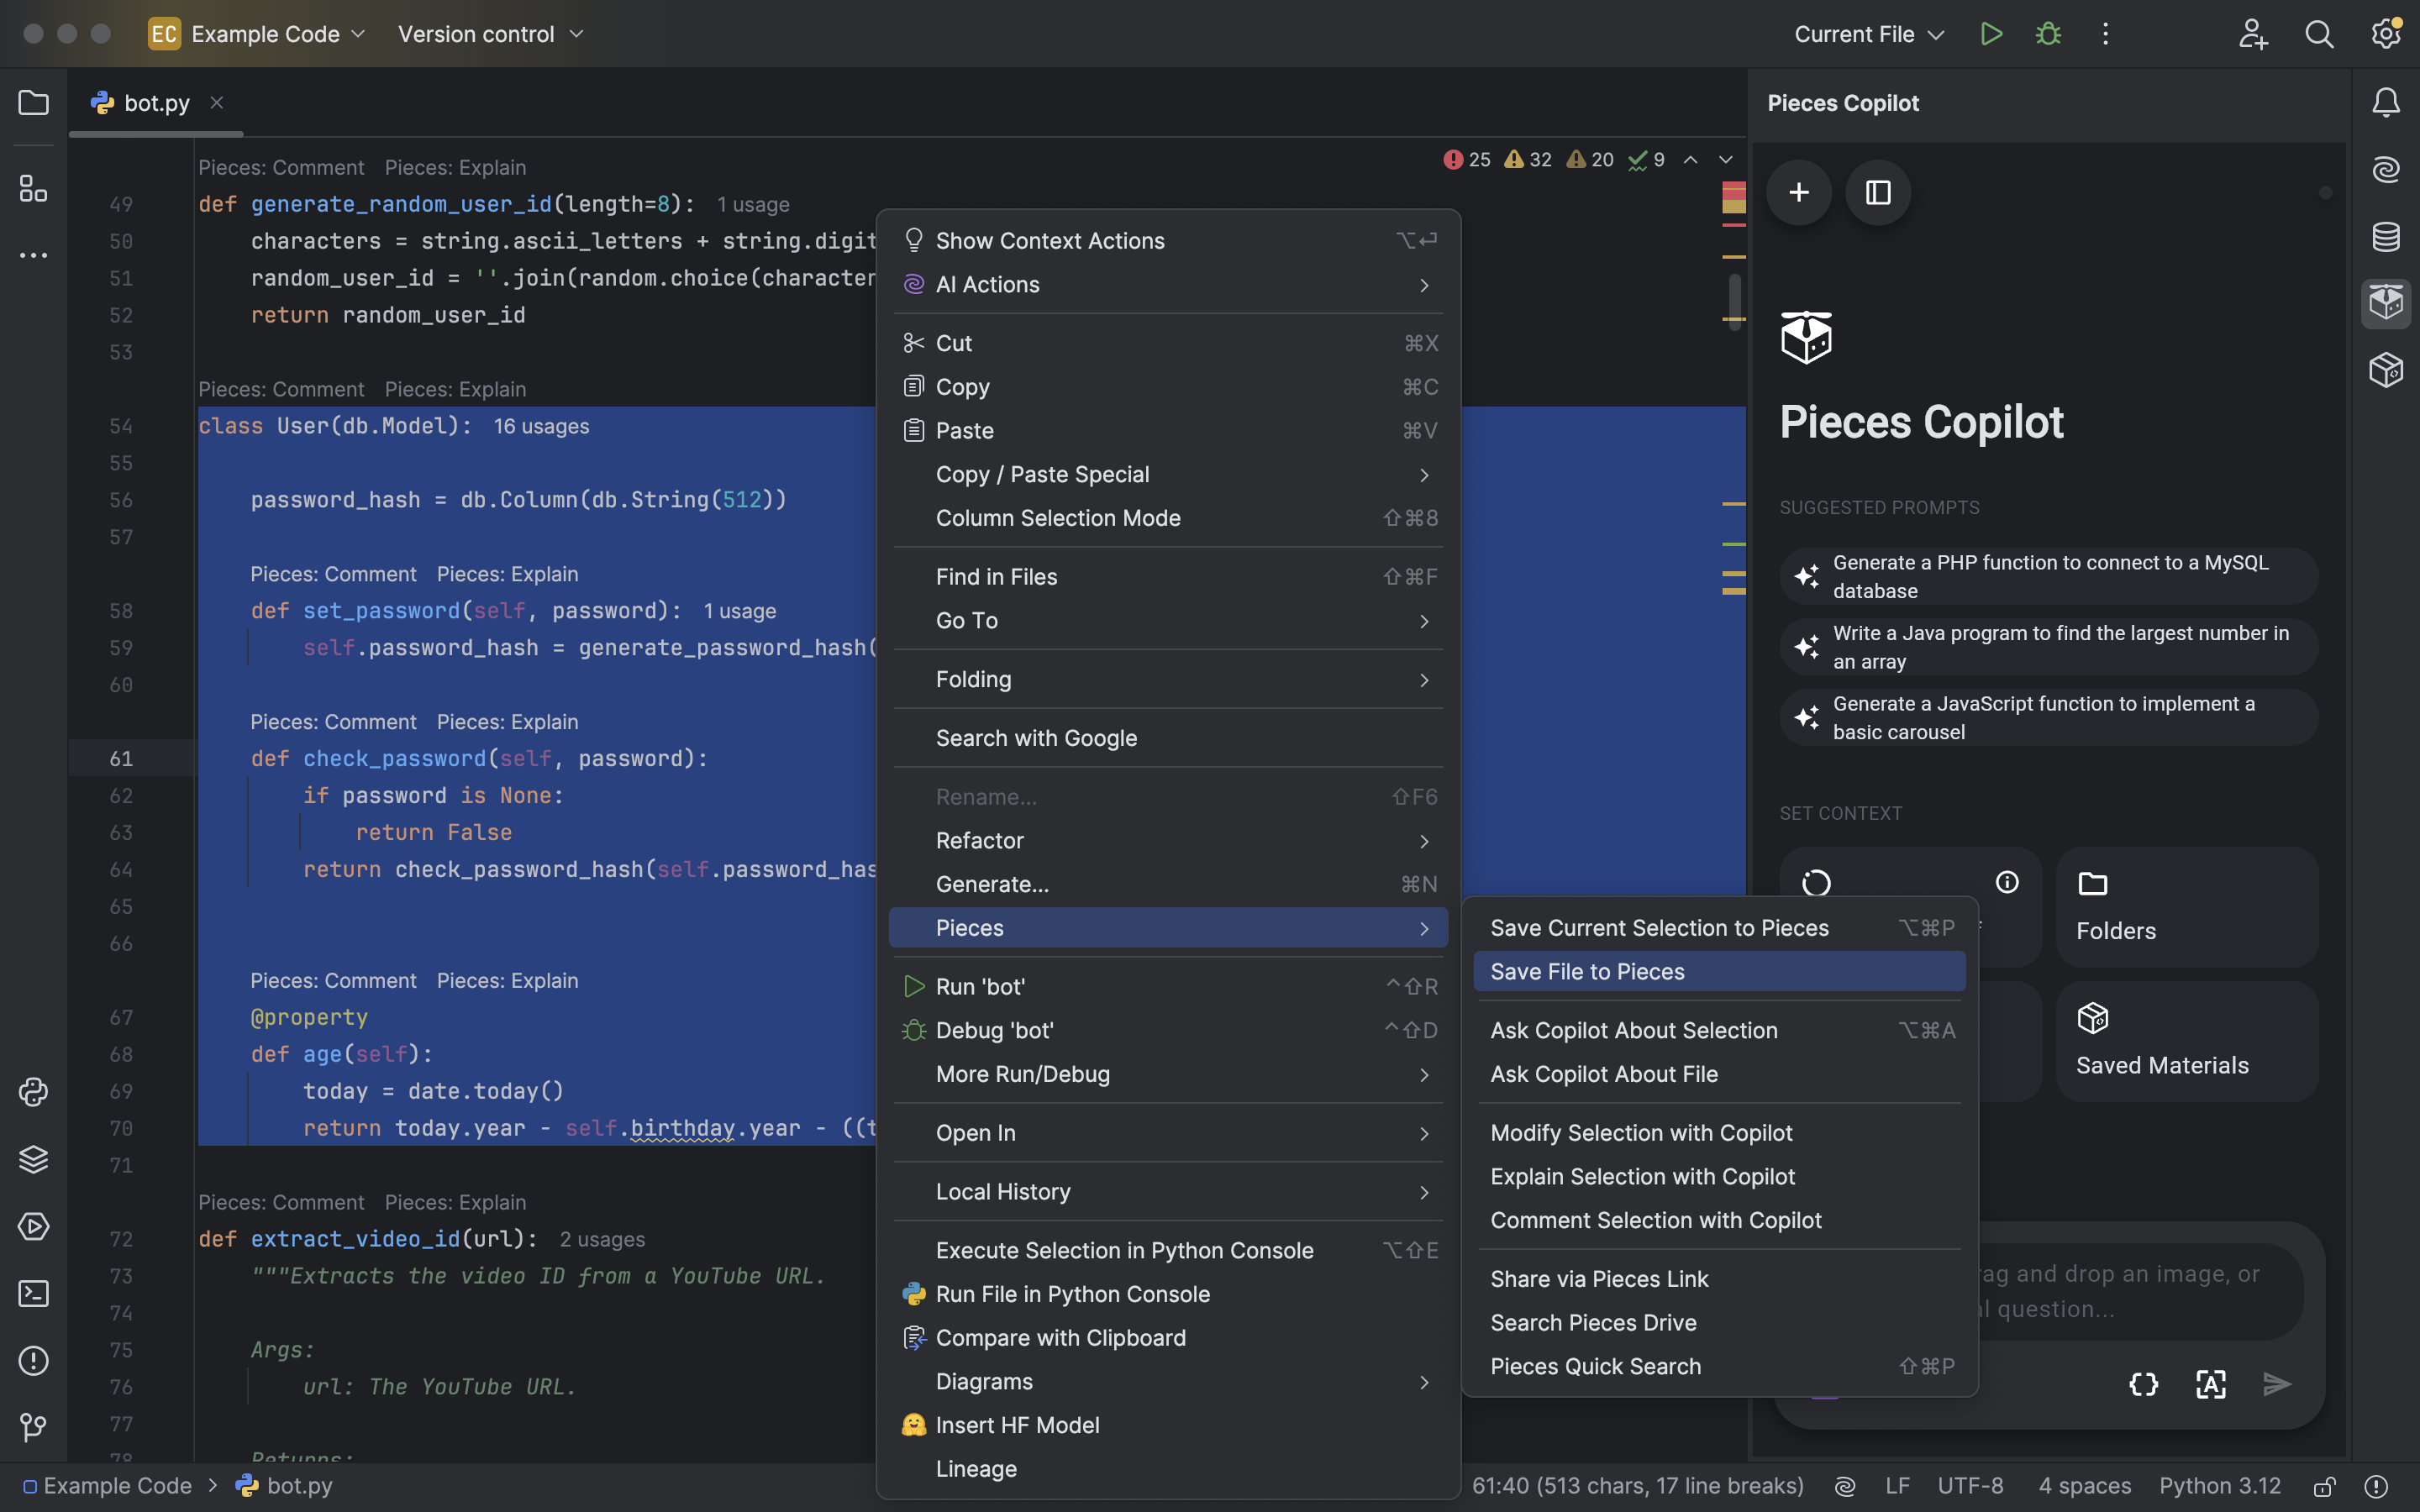Open the vertical more-actions menu in title bar

coord(2105,34)
